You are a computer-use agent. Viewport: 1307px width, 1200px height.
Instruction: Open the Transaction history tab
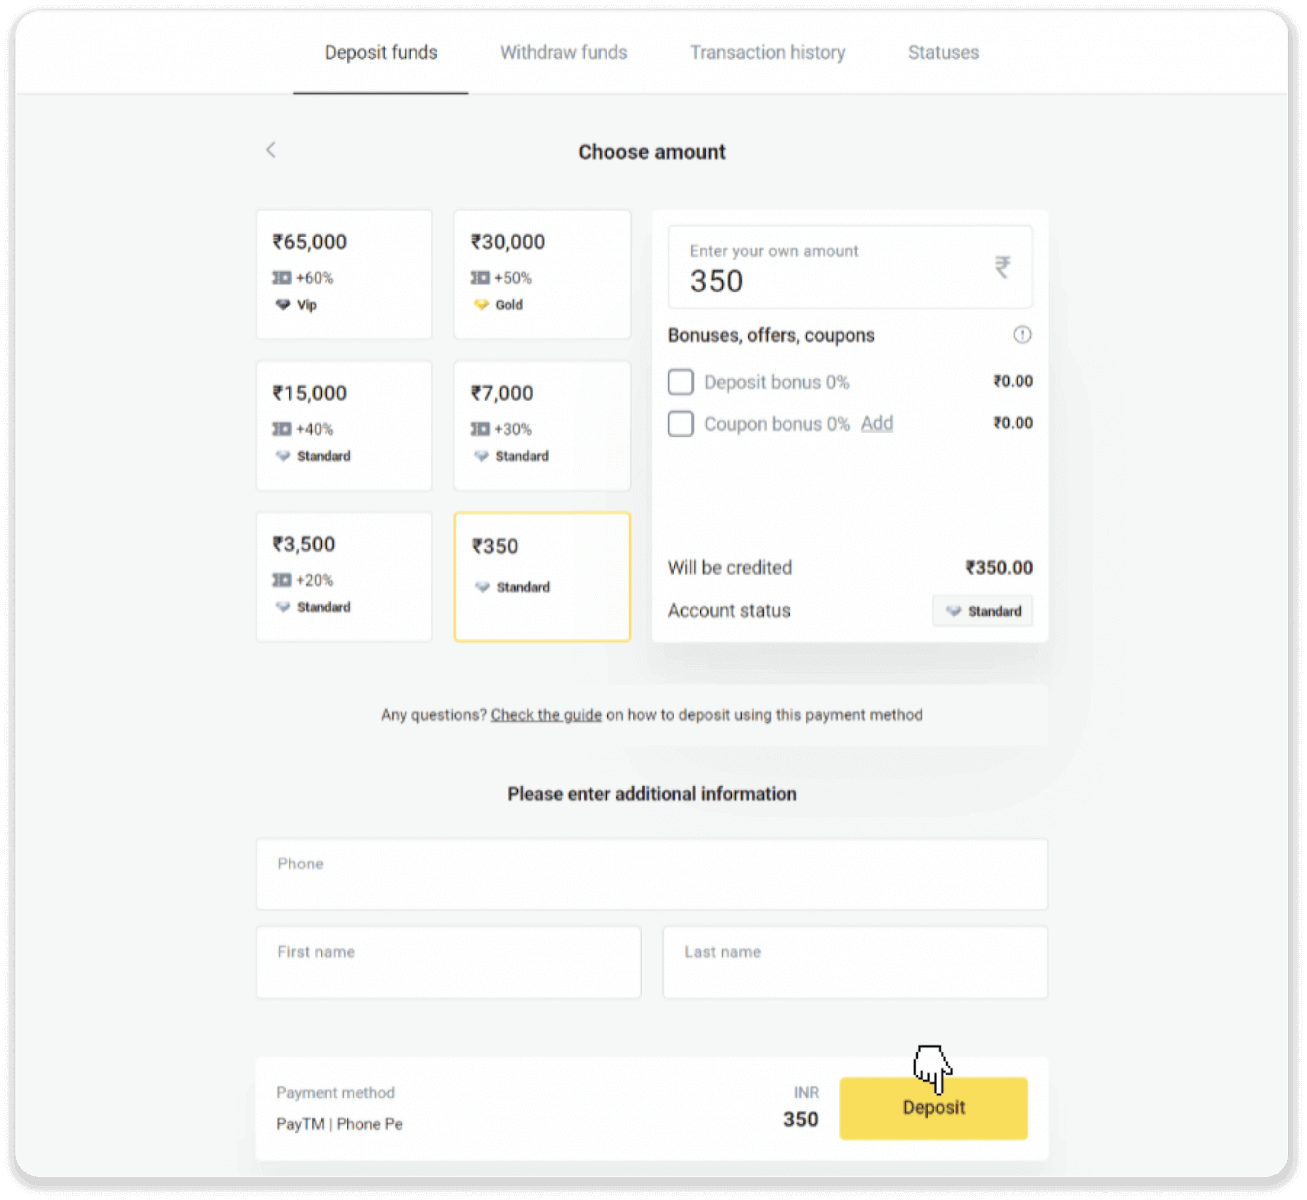(767, 52)
